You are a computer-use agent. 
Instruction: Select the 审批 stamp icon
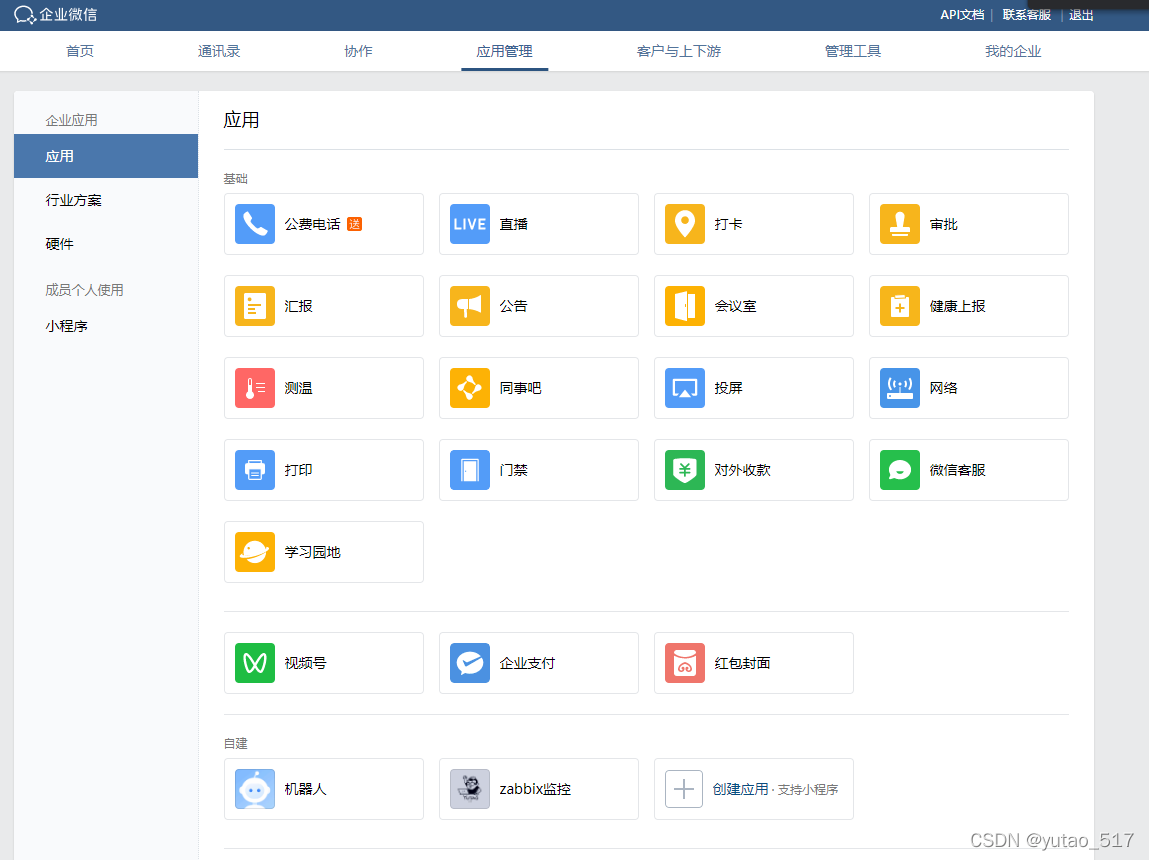point(900,224)
